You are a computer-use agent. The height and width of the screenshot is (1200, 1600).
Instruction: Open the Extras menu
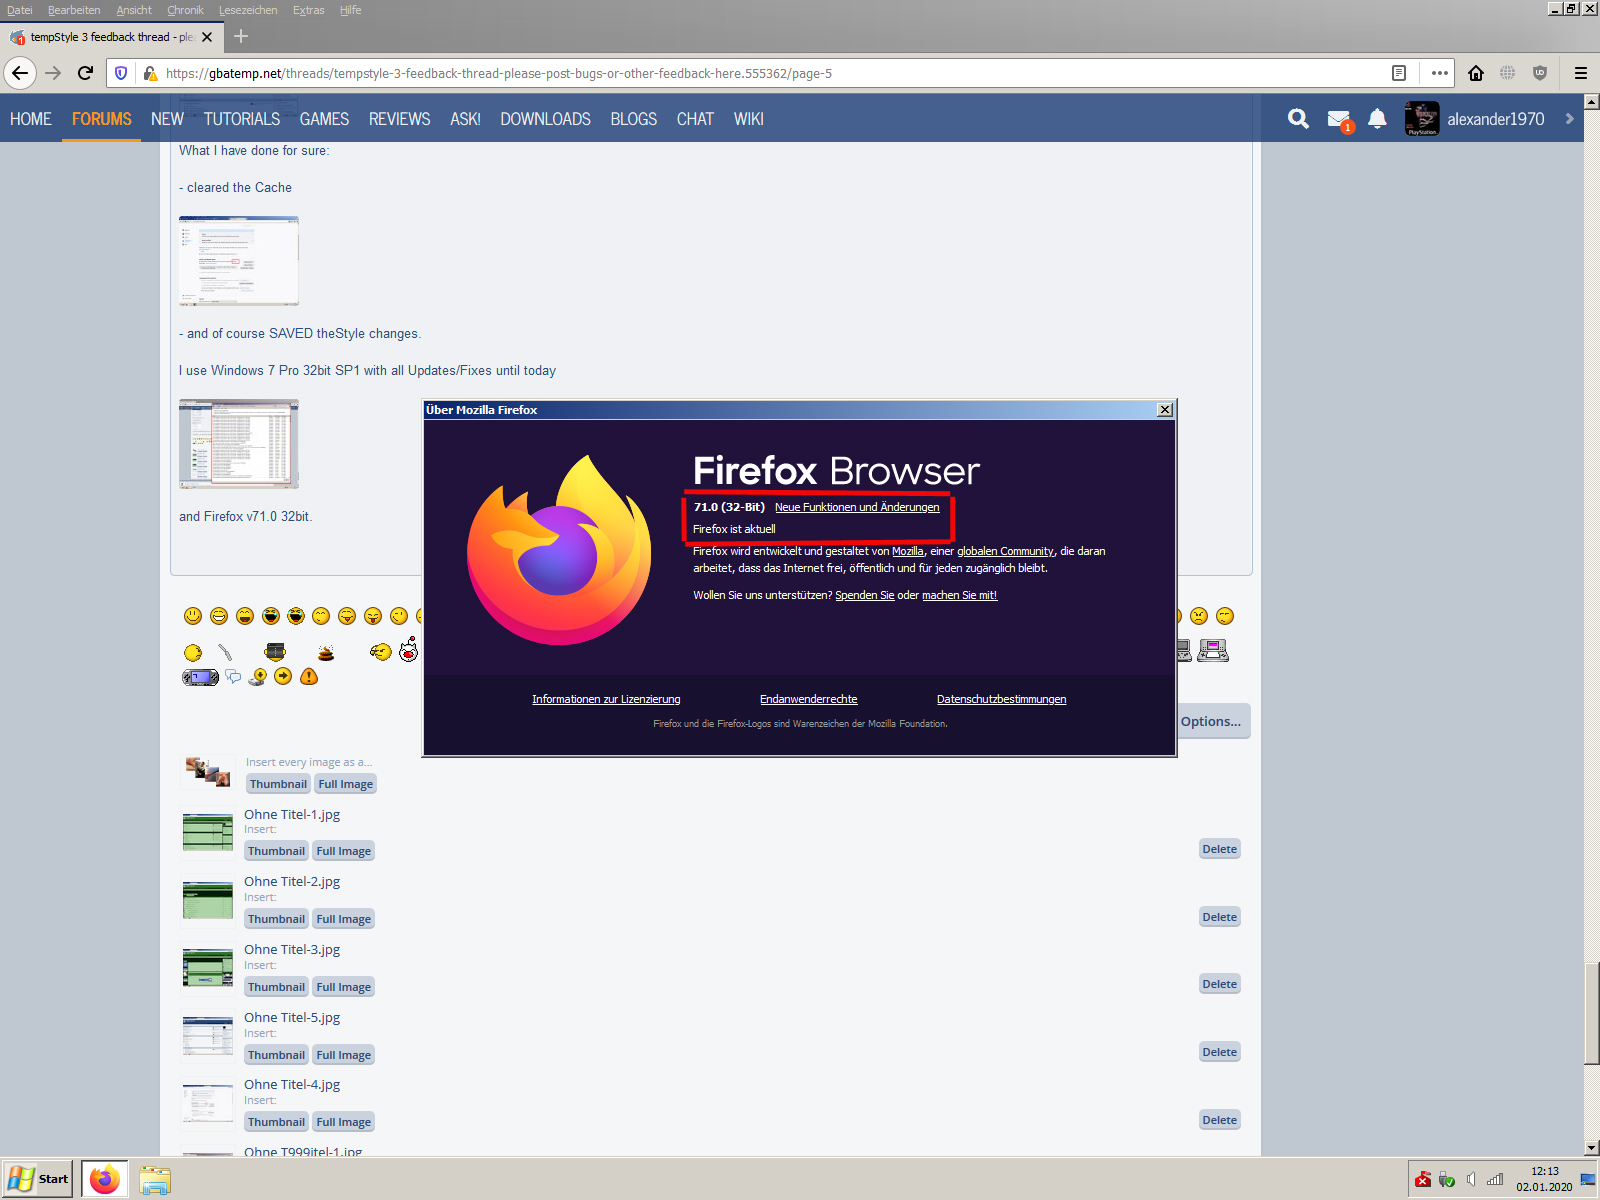308,10
